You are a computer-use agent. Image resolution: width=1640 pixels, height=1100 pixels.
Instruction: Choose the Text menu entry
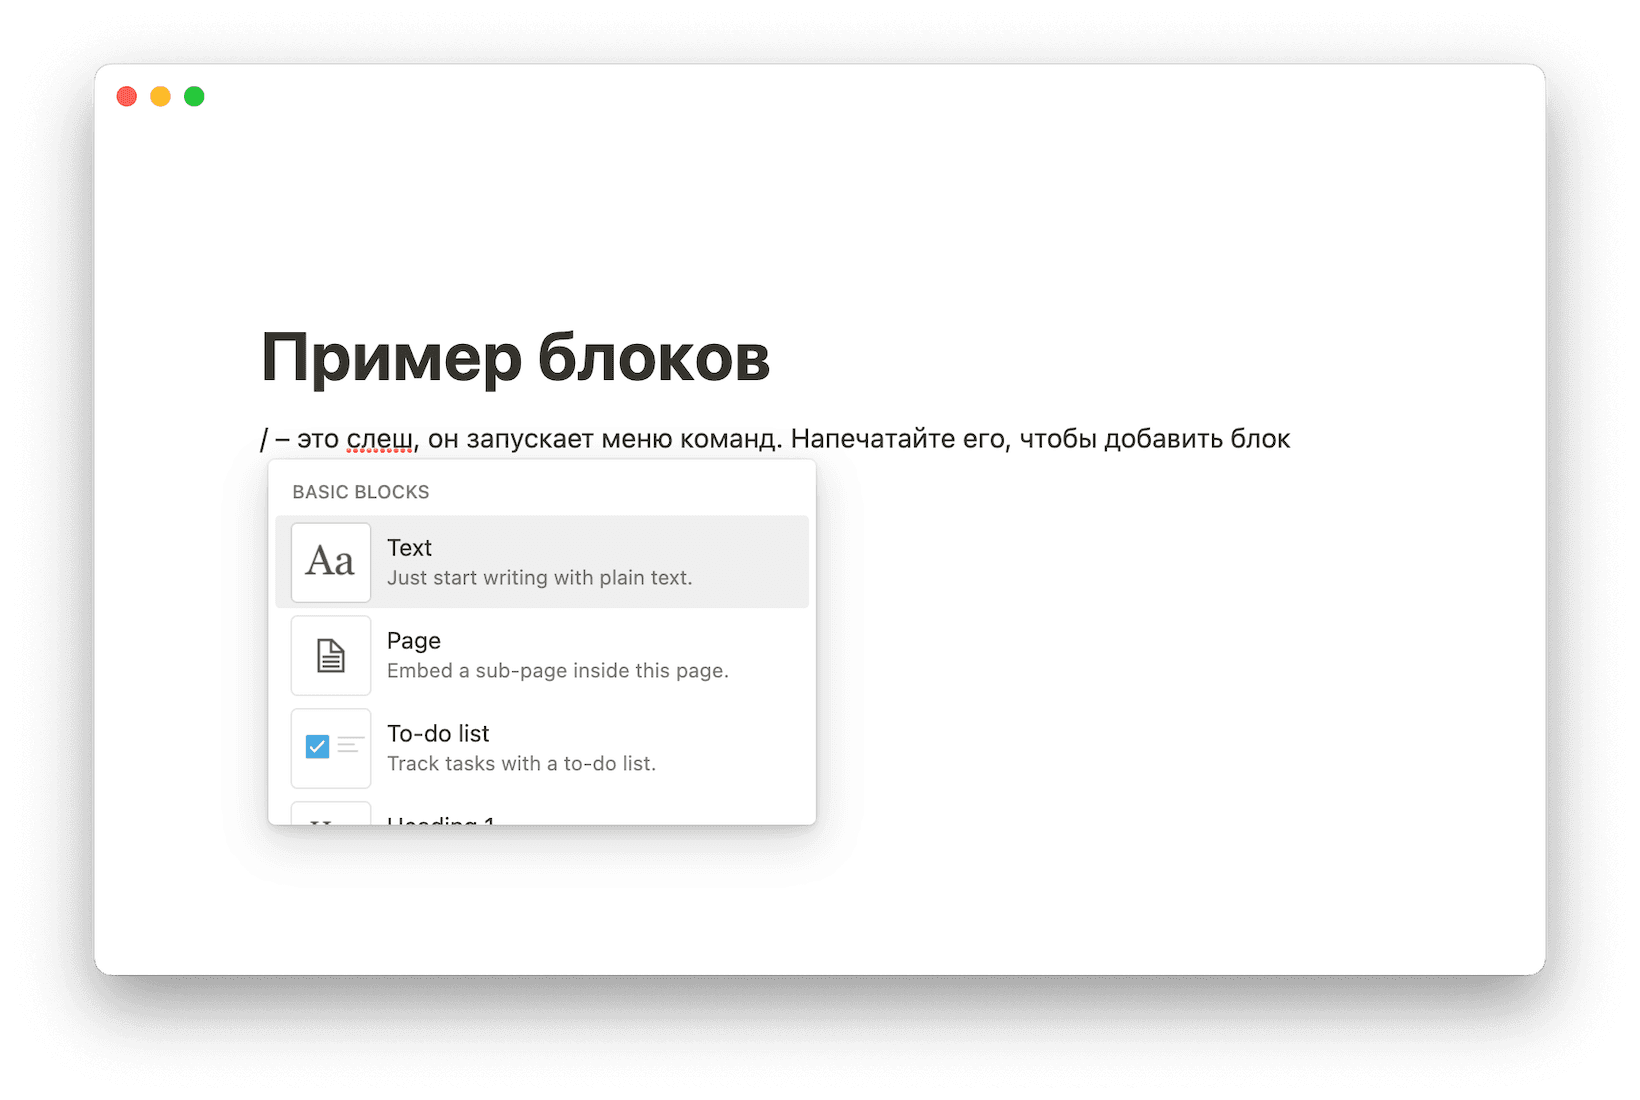[542, 562]
